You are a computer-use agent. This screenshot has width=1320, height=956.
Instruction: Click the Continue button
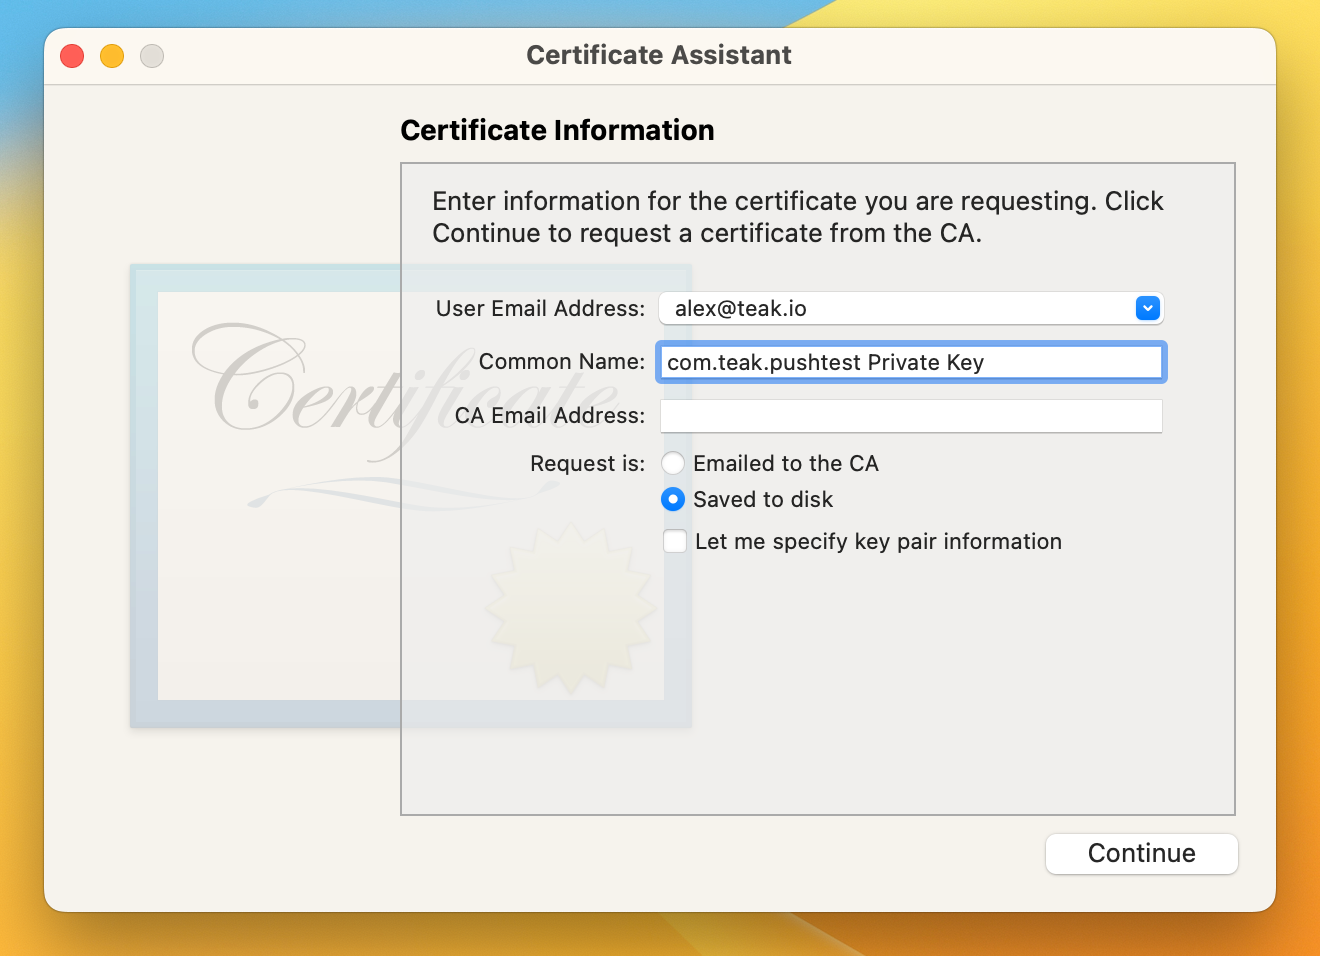pos(1141,853)
